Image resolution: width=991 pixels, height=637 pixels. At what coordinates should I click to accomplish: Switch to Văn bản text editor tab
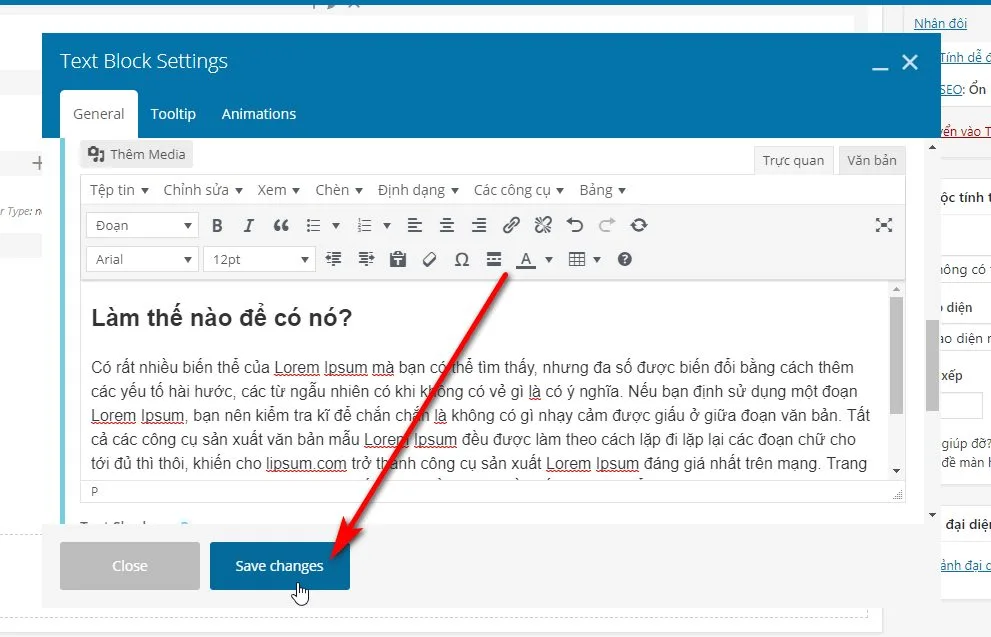(x=872, y=161)
